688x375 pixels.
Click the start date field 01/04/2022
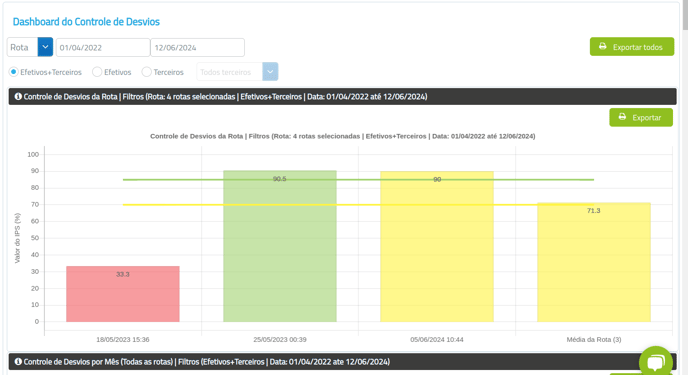103,47
